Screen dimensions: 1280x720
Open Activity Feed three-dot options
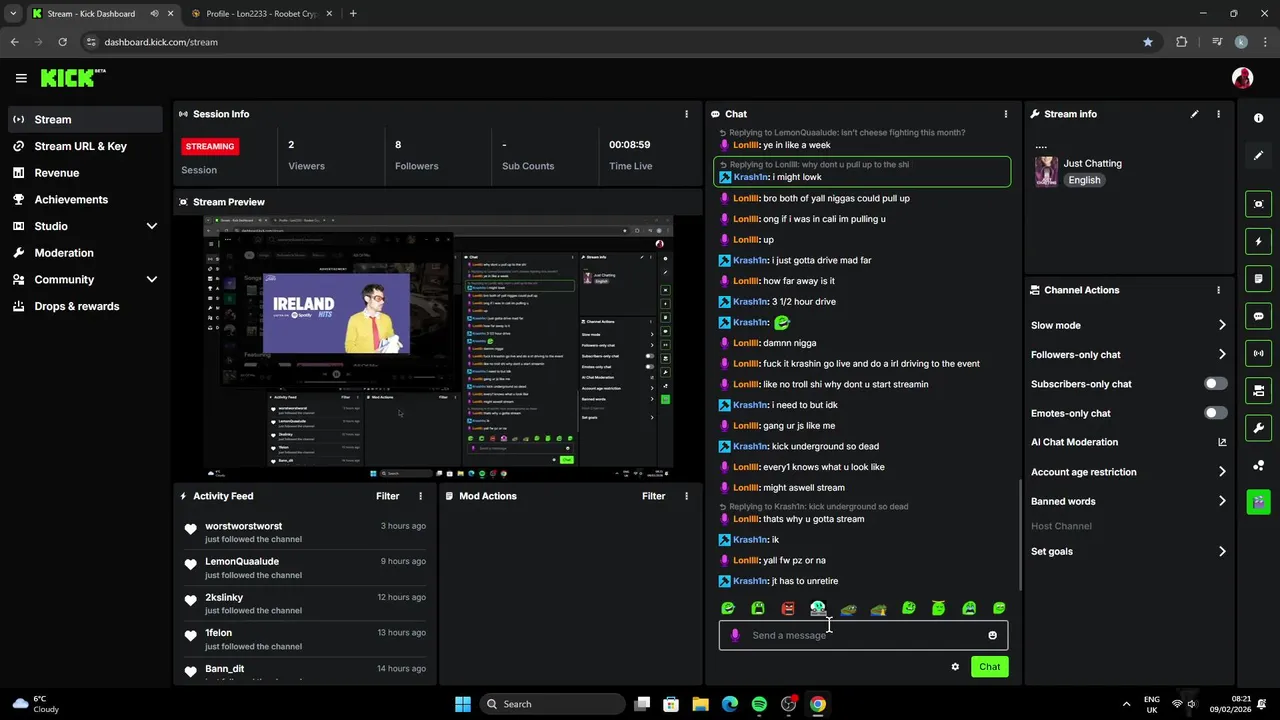pyautogui.click(x=420, y=496)
